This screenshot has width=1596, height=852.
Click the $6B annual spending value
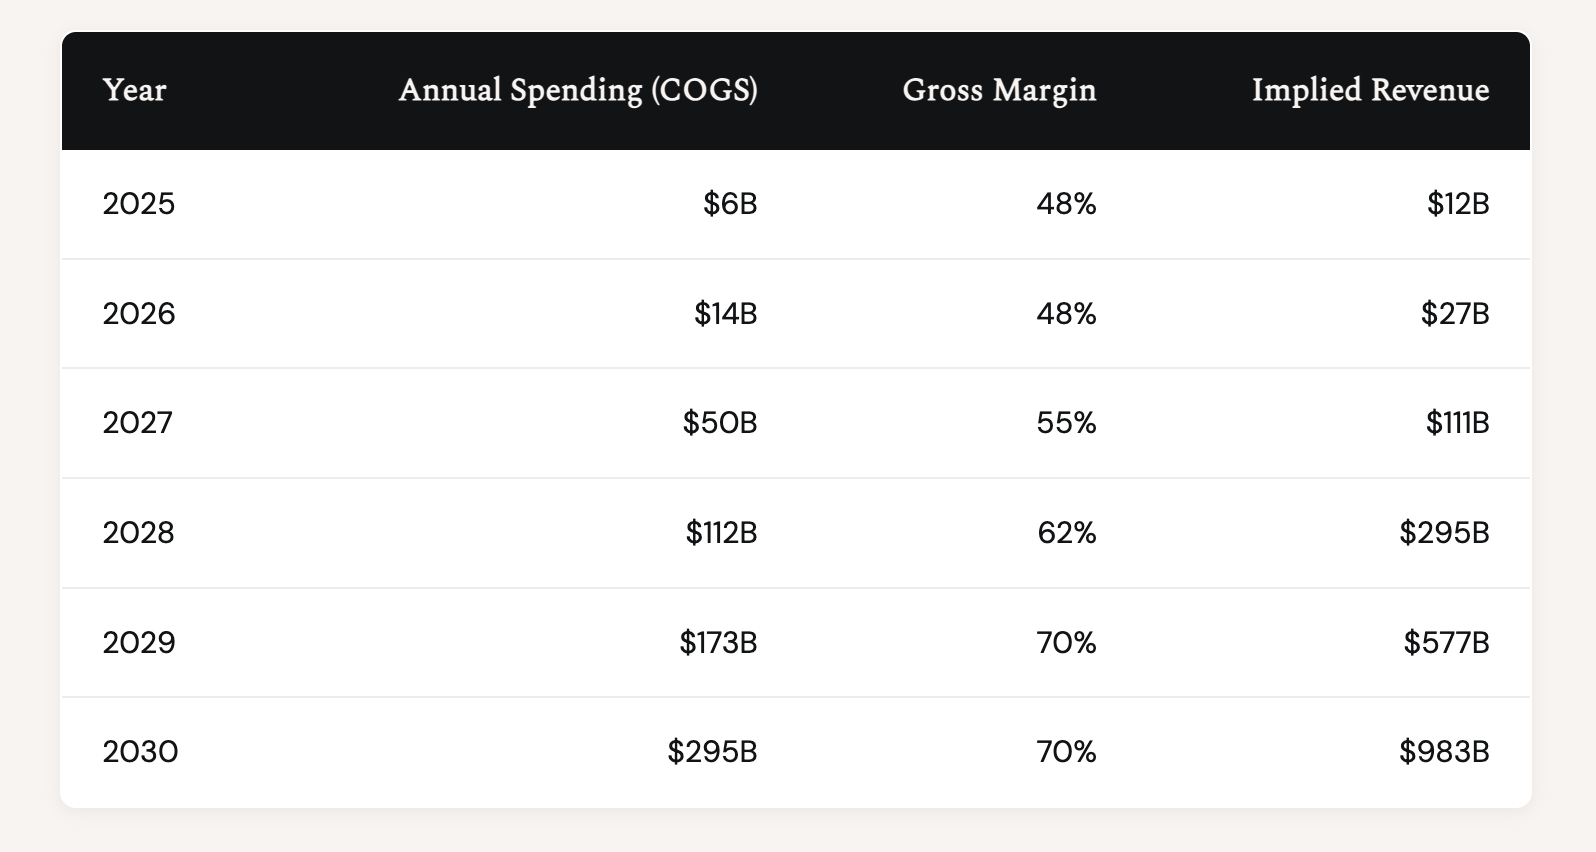point(730,205)
